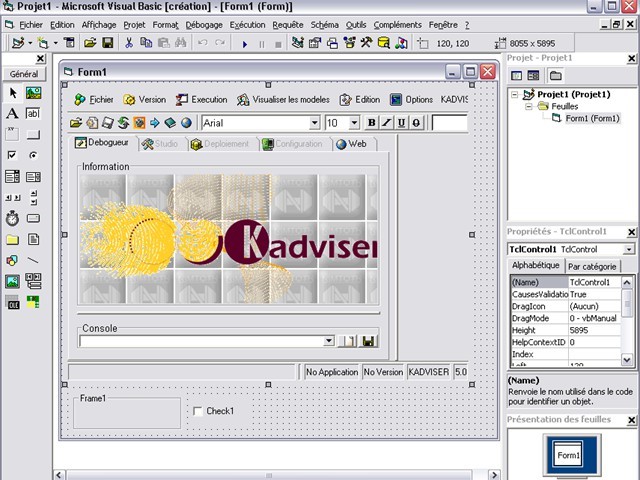Collapse the Projet1 tree node

click(515, 95)
